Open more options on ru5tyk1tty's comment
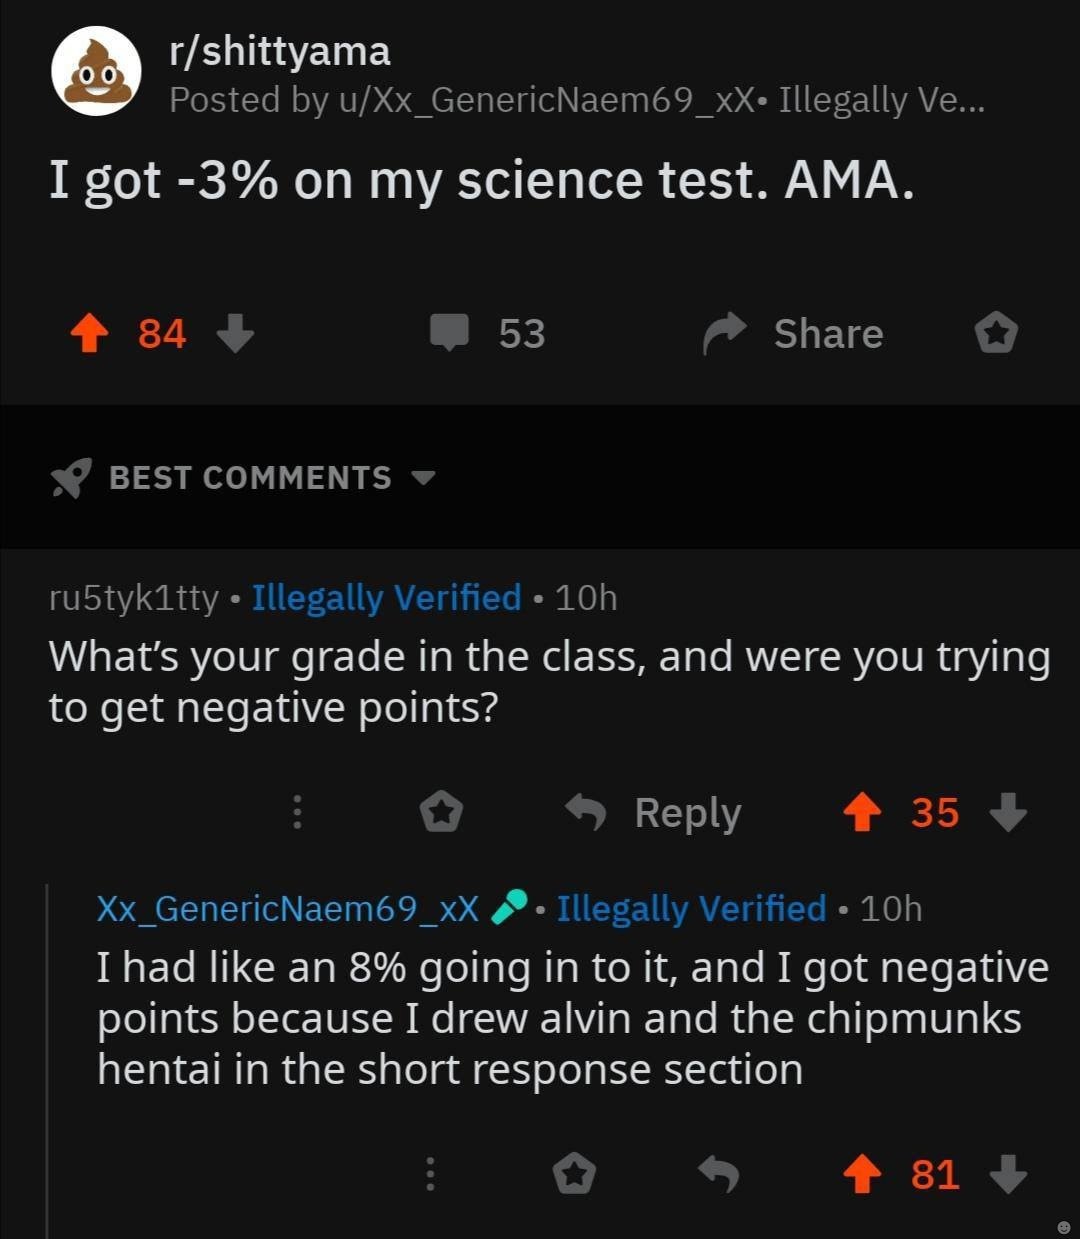Screen dimensions: 1080x1239 point(296,812)
